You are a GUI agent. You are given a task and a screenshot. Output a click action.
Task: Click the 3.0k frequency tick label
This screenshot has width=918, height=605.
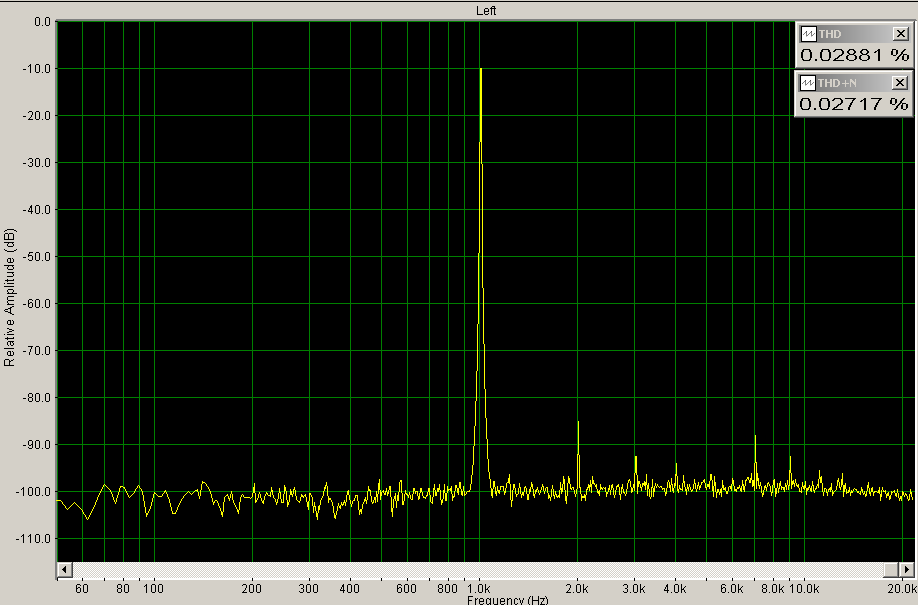pyautogui.click(x=634, y=589)
